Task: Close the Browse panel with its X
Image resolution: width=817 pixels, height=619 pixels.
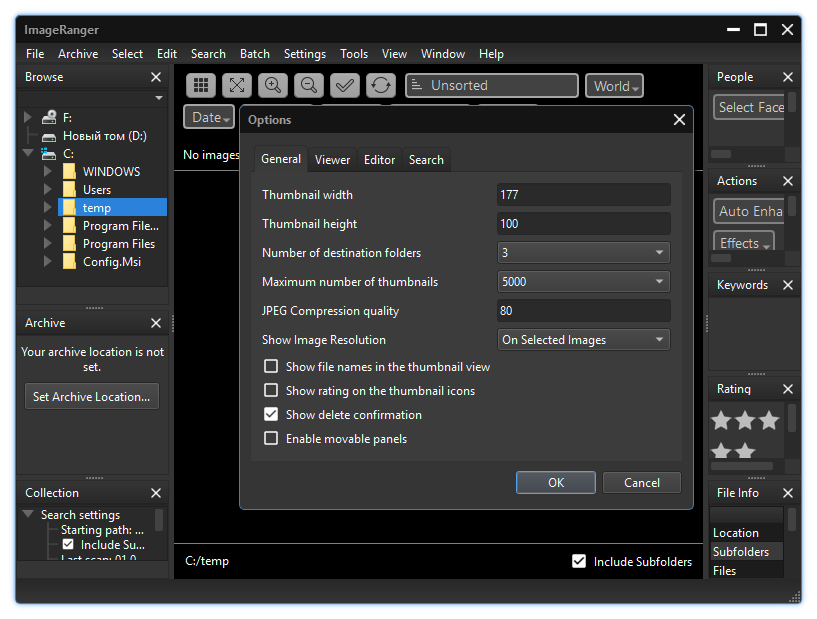Action: click(x=155, y=77)
